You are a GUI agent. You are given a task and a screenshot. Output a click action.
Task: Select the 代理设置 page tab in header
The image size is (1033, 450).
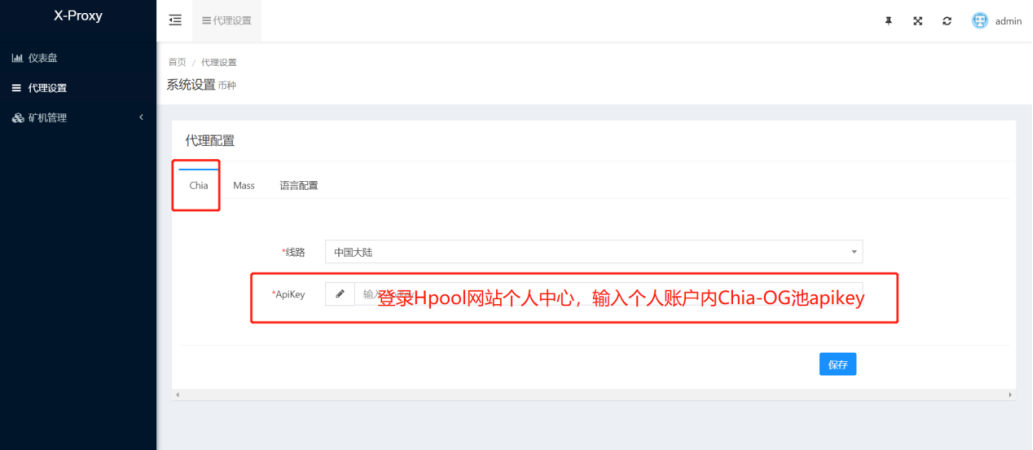point(226,20)
